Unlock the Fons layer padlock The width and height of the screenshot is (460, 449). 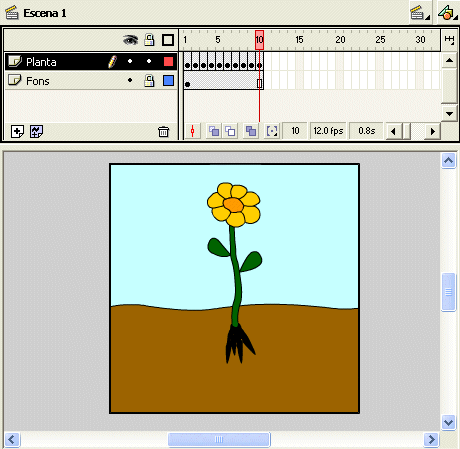coord(149,80)
